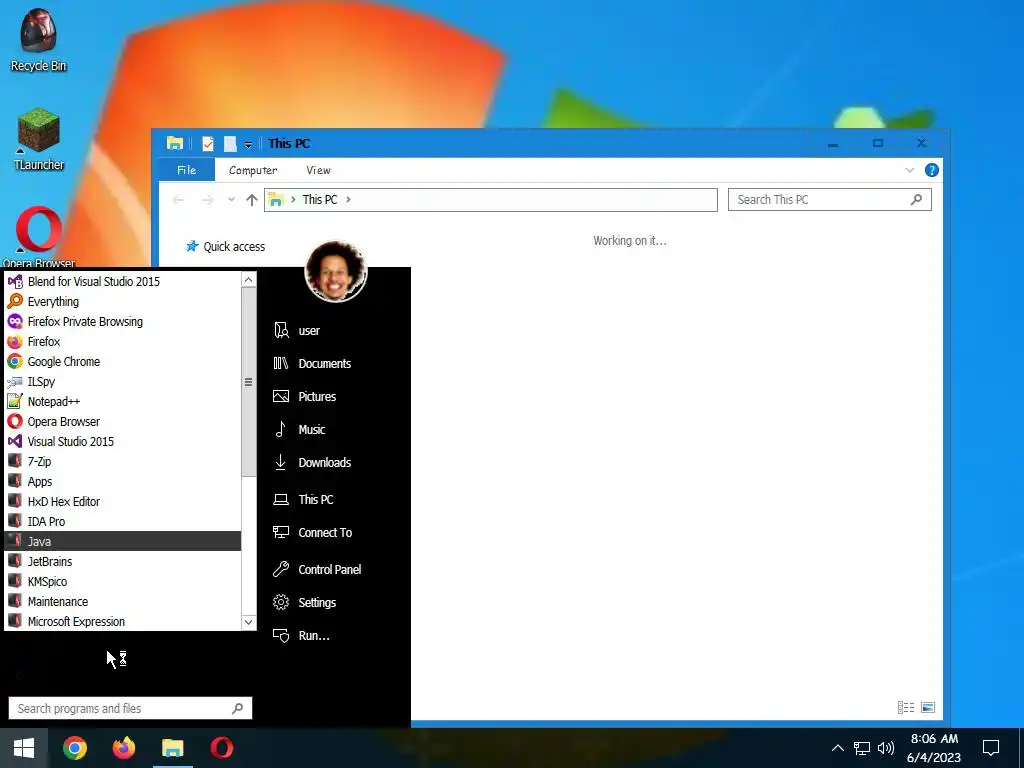Launch Opera Browser from programs list

point(123,422)
